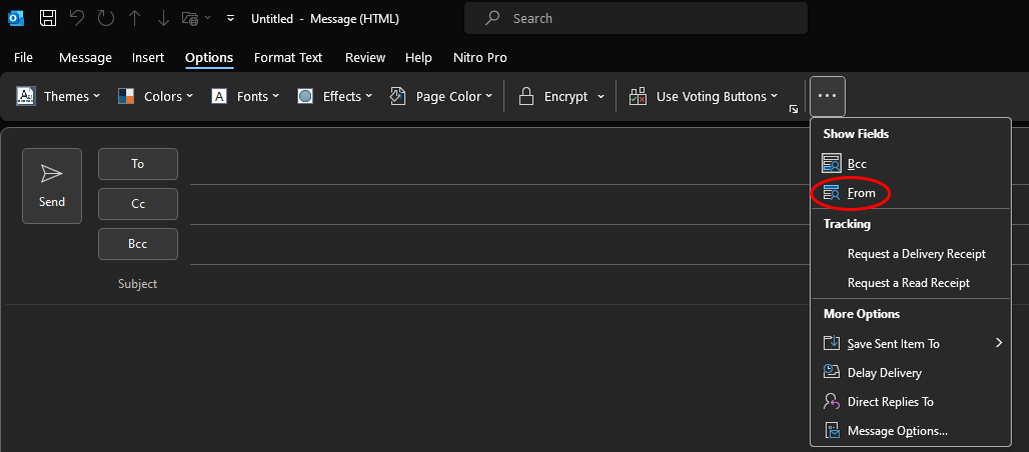Click the Delay Delivery icon
1029x452 pixels.
831,372
